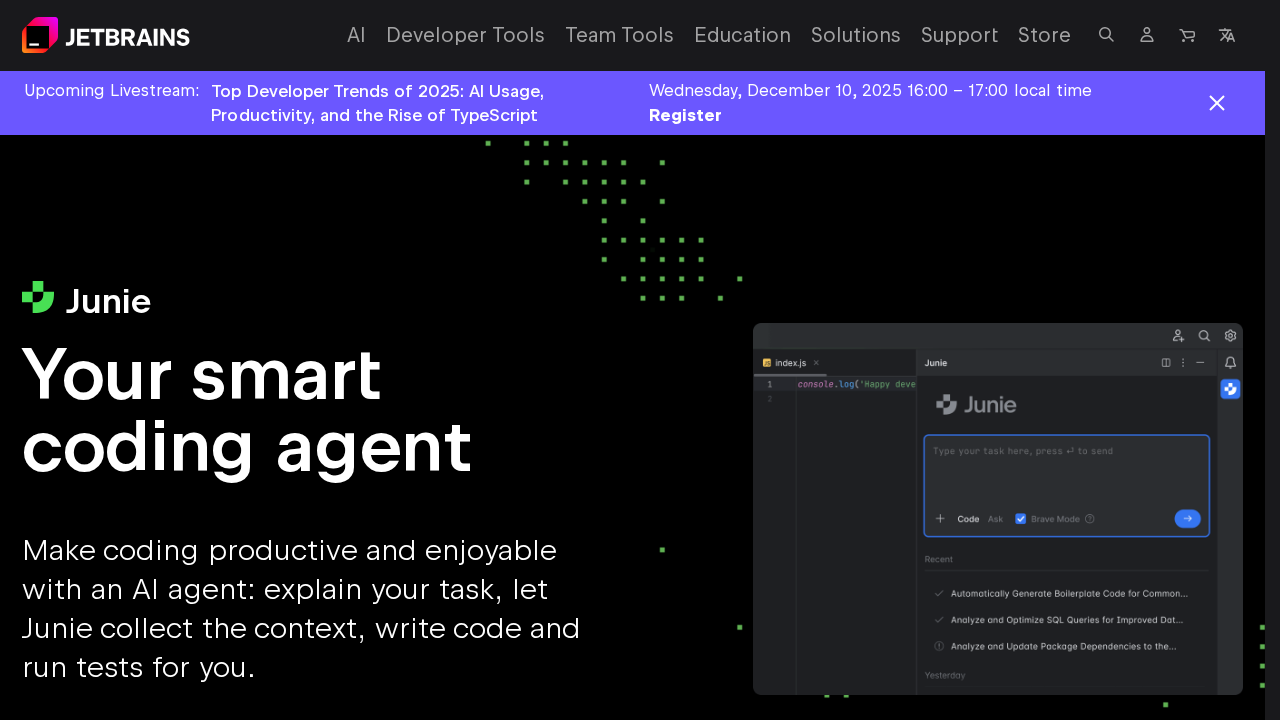Open the language switcher dropdown

[x=1227, y=34]
